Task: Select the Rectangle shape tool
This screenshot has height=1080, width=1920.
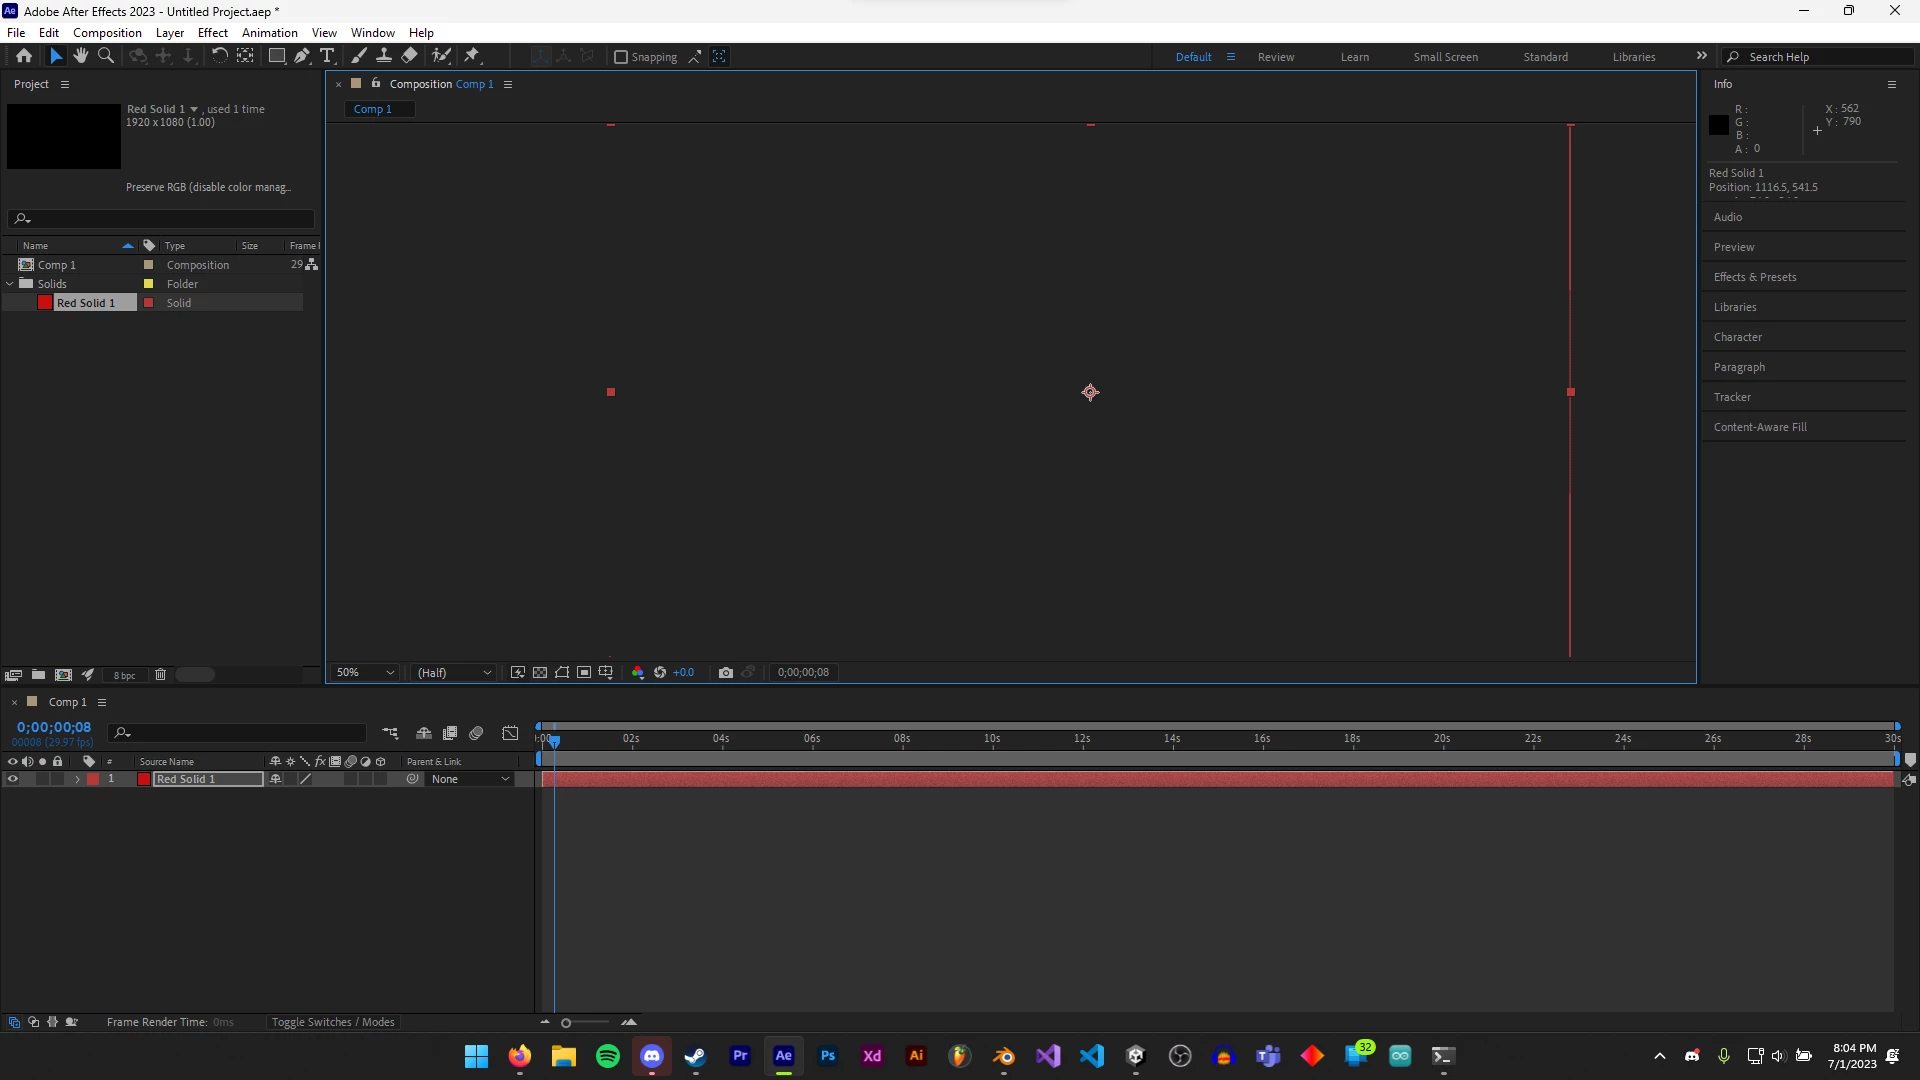Action: (277, 56)
